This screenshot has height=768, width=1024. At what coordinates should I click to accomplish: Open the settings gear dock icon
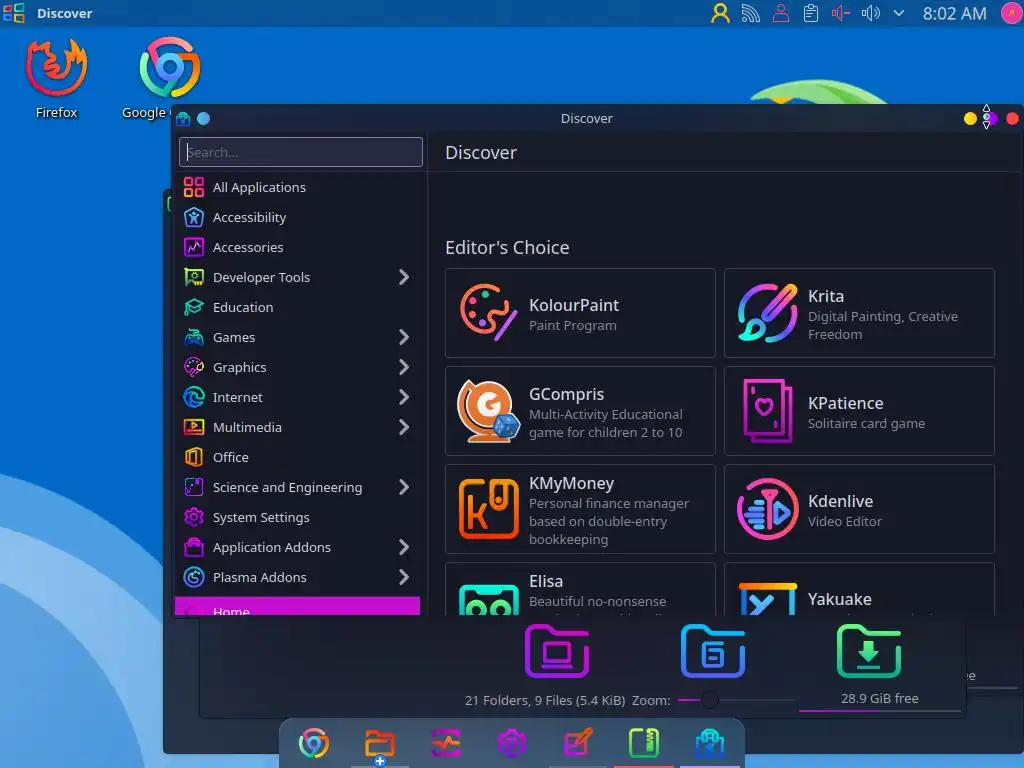click(x=512, y=743)
